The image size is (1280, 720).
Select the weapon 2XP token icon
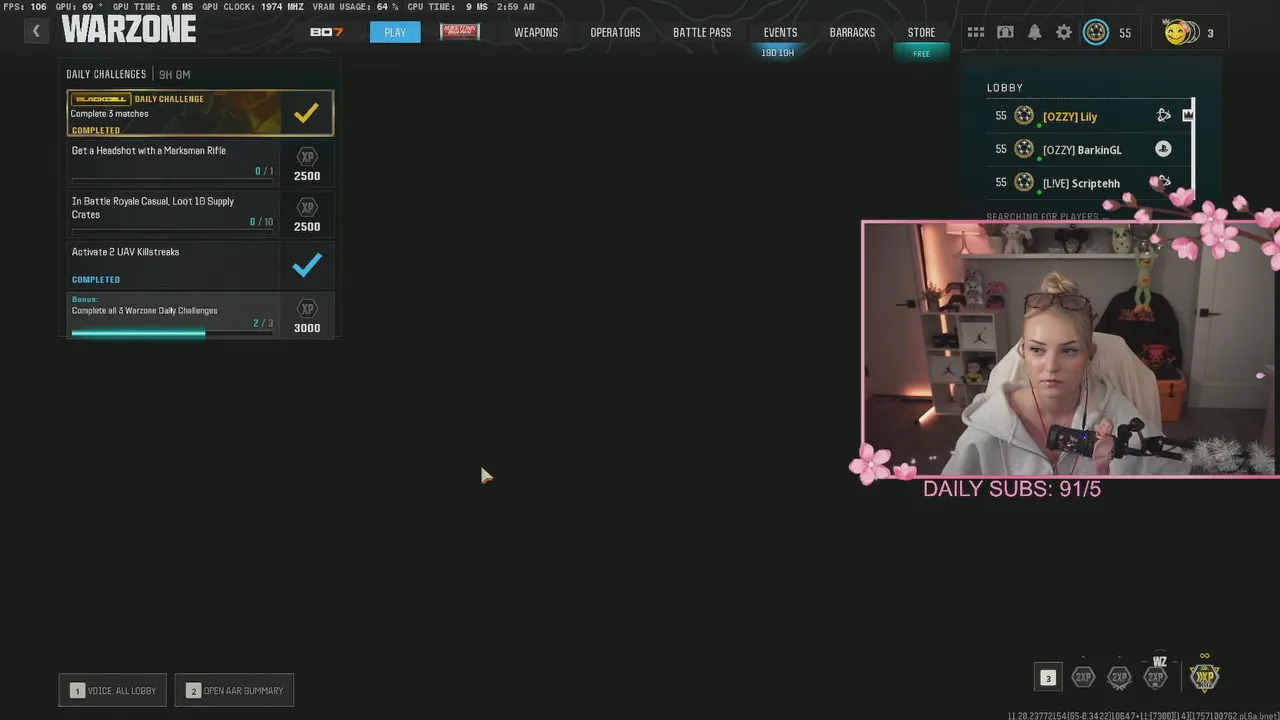(x=1119, y=677)
